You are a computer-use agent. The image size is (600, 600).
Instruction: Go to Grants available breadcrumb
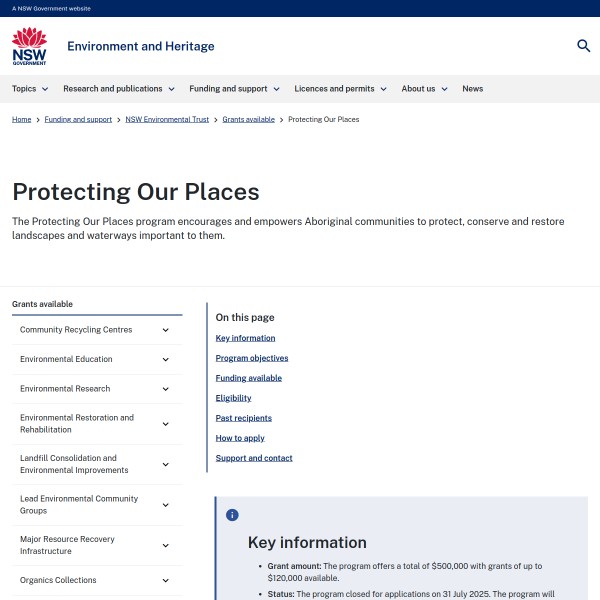pos(248,119)
